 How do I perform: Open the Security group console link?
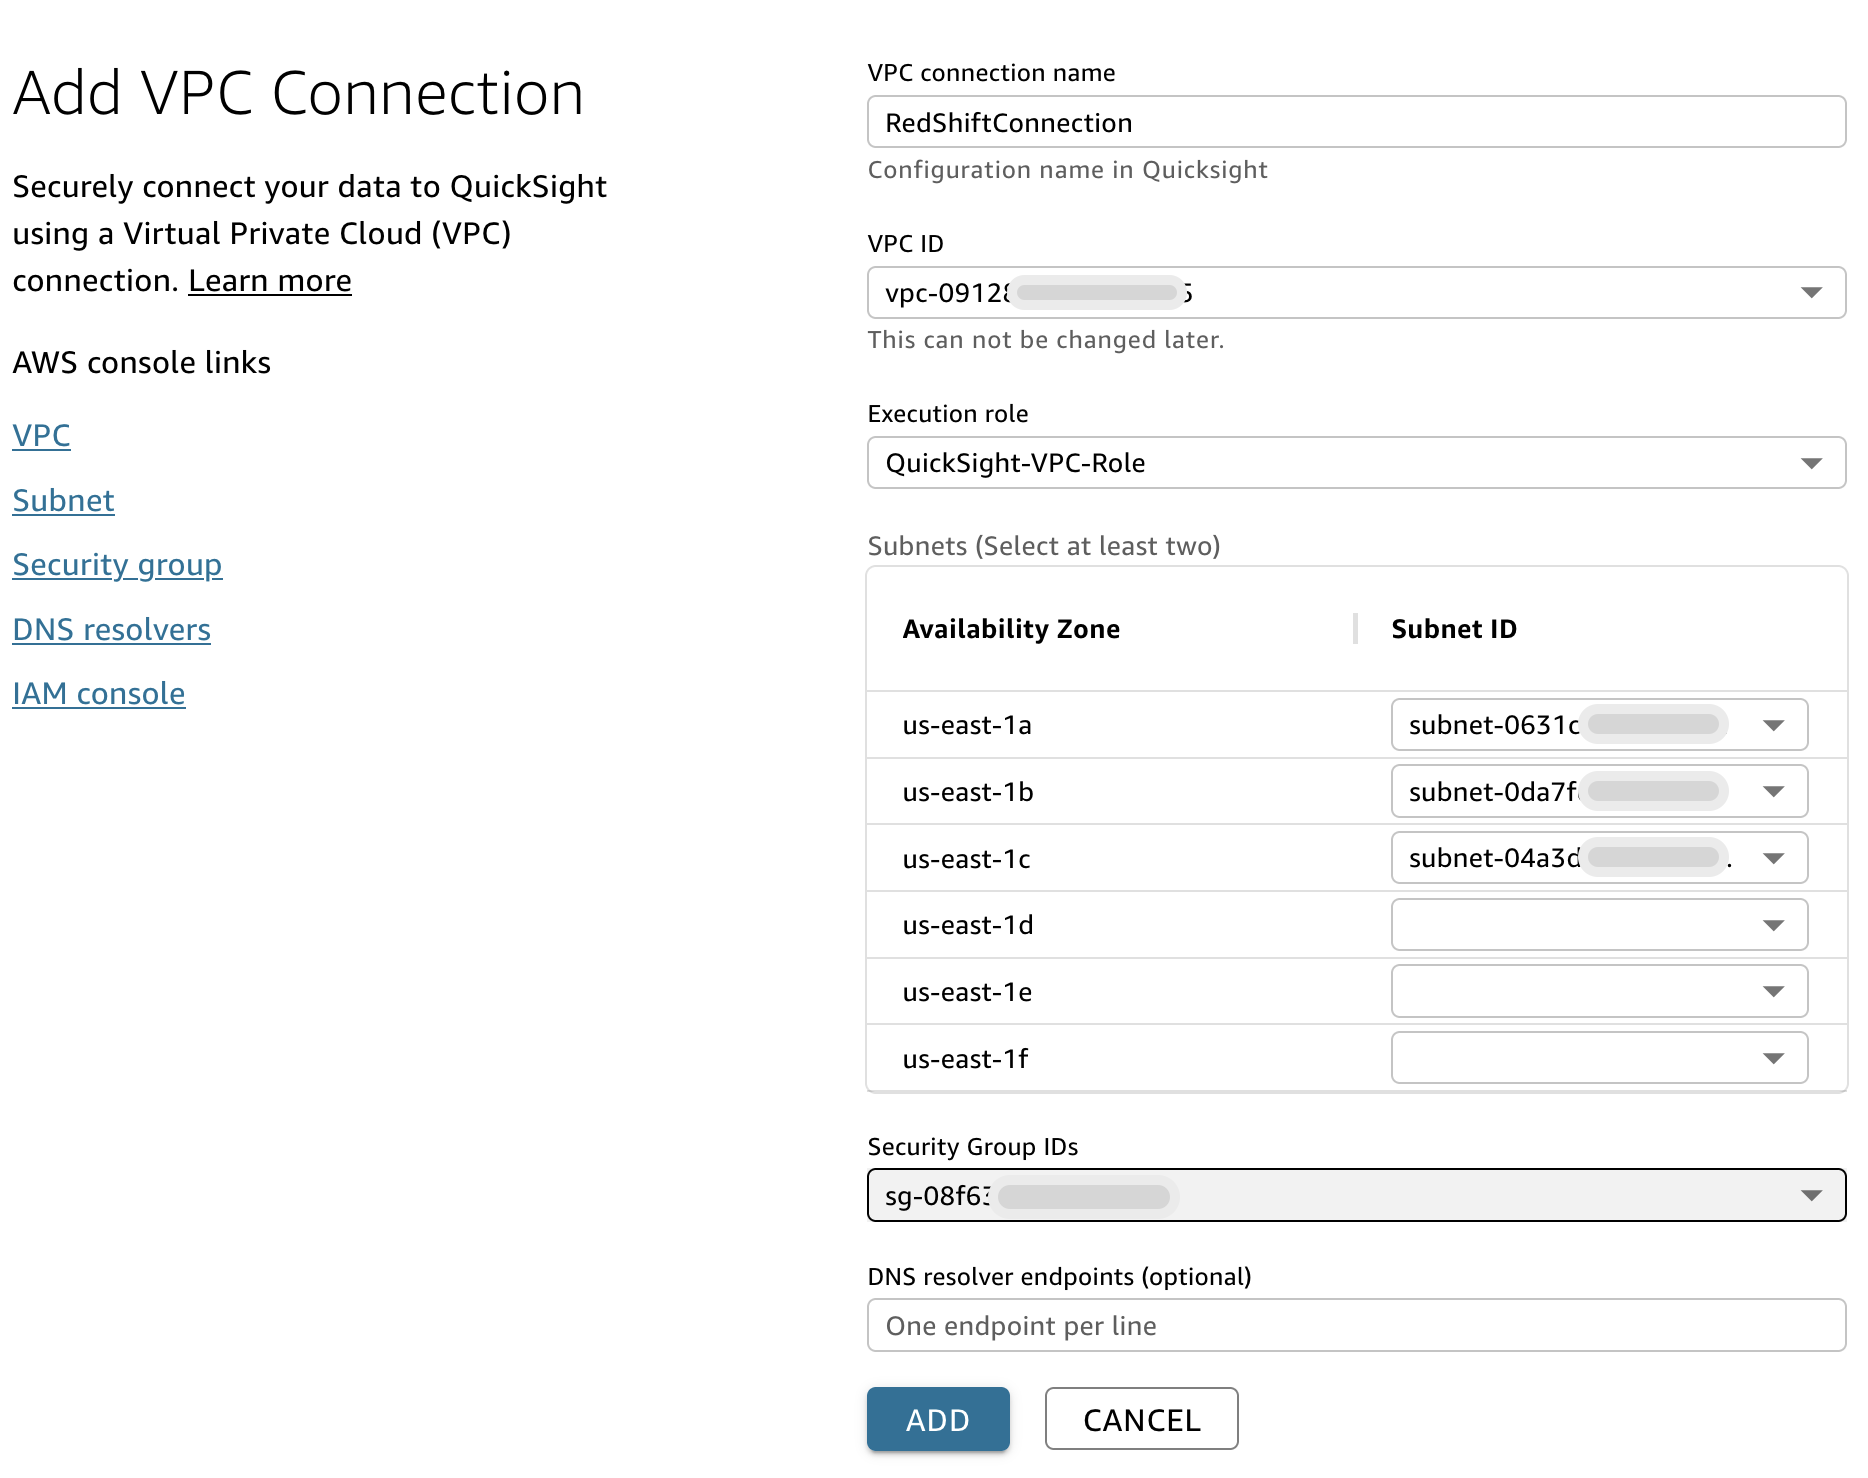click(117, 565)
